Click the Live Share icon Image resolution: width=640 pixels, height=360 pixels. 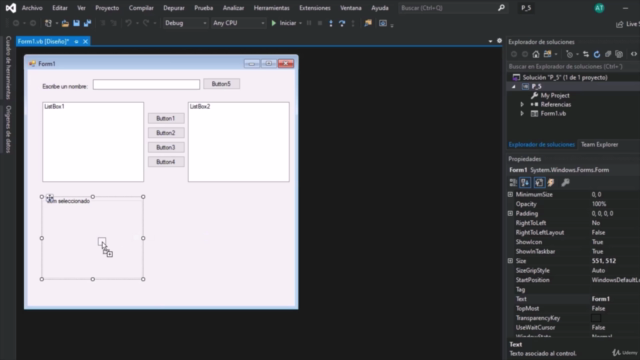(620, 24)
